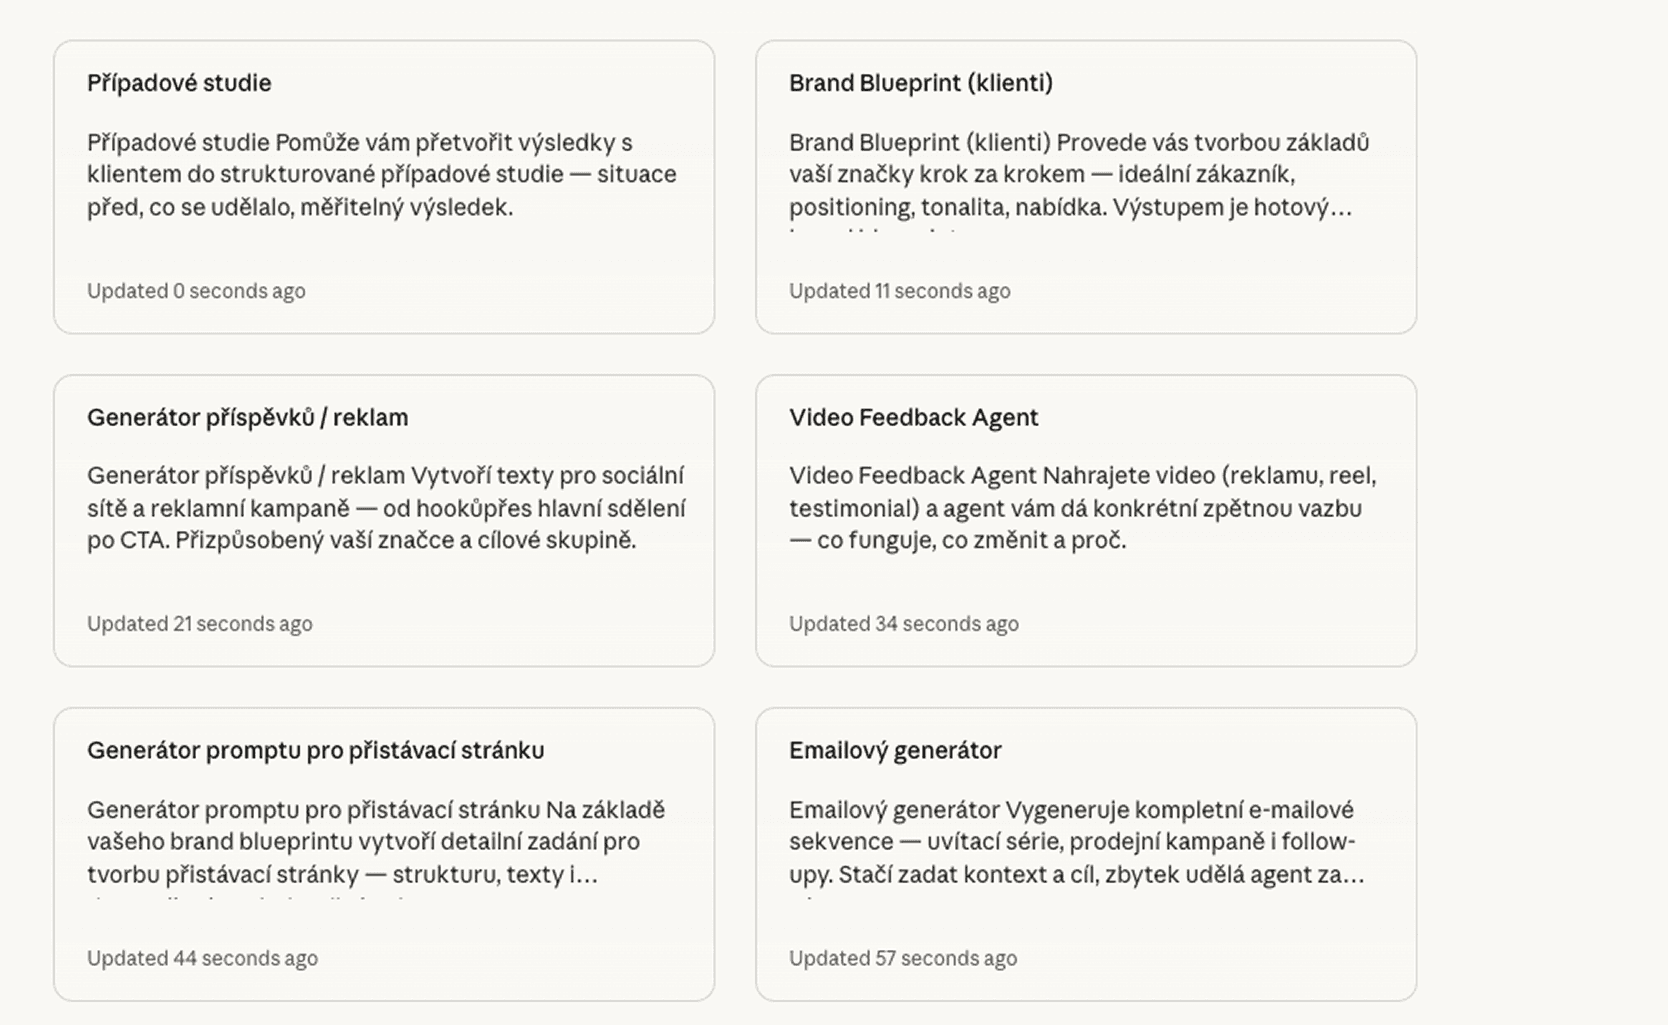The width and height of the screenshot is (1668, 1025).
Task: Open the "Generátor příspěvků / reklam" card
Action: (384, 518)
